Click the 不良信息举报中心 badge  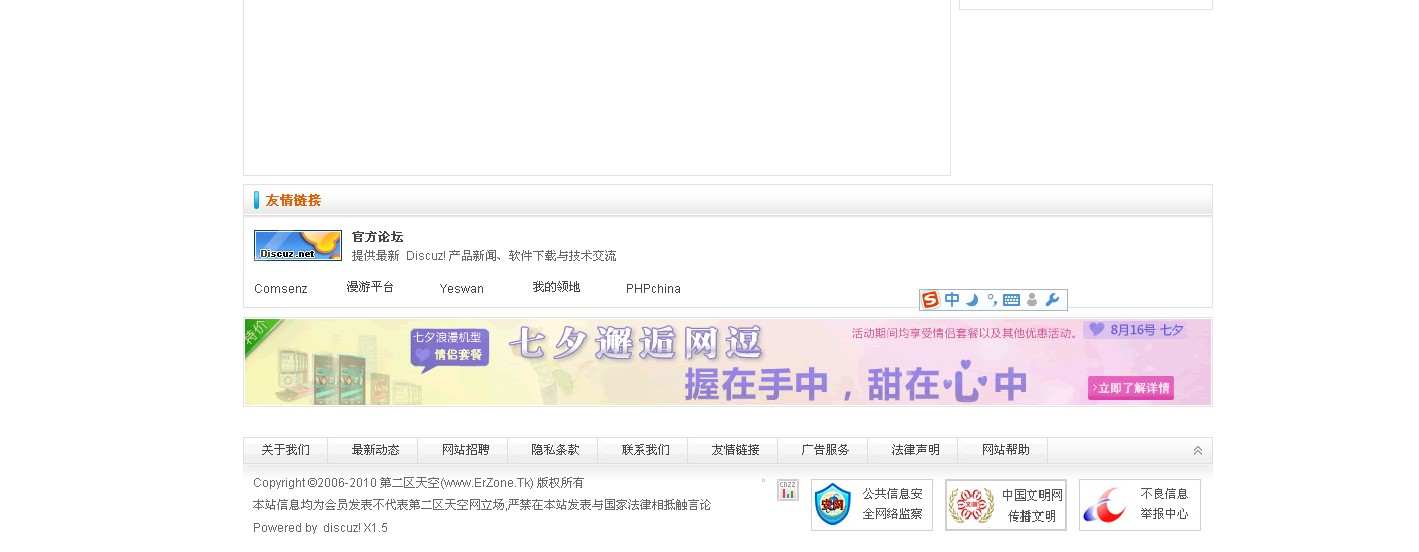pos(1140,505)
